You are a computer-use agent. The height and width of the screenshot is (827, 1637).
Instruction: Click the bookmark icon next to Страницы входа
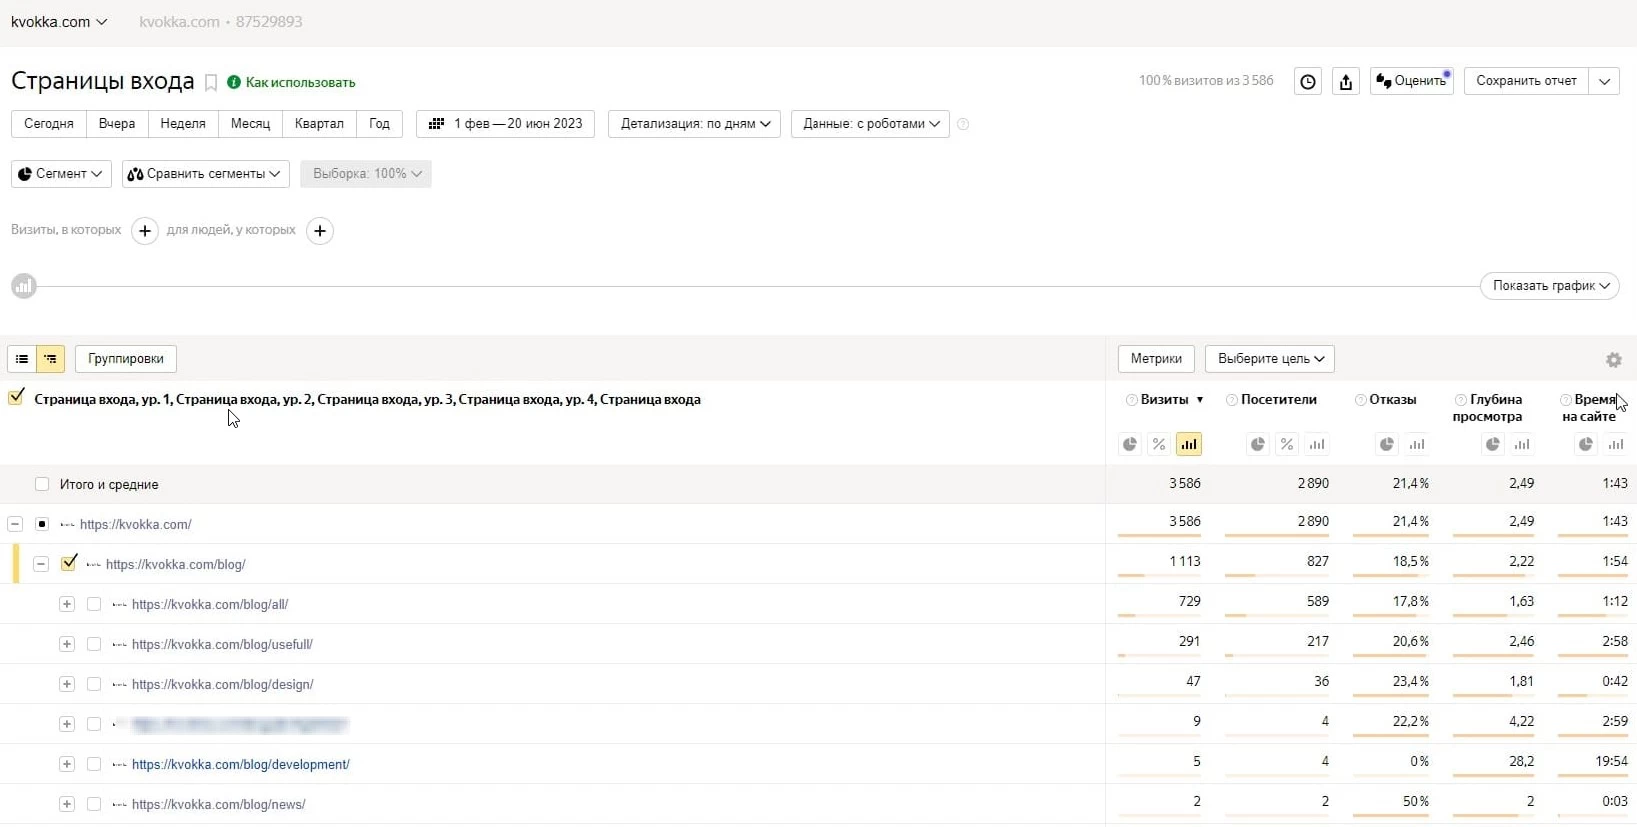point(211,83)
